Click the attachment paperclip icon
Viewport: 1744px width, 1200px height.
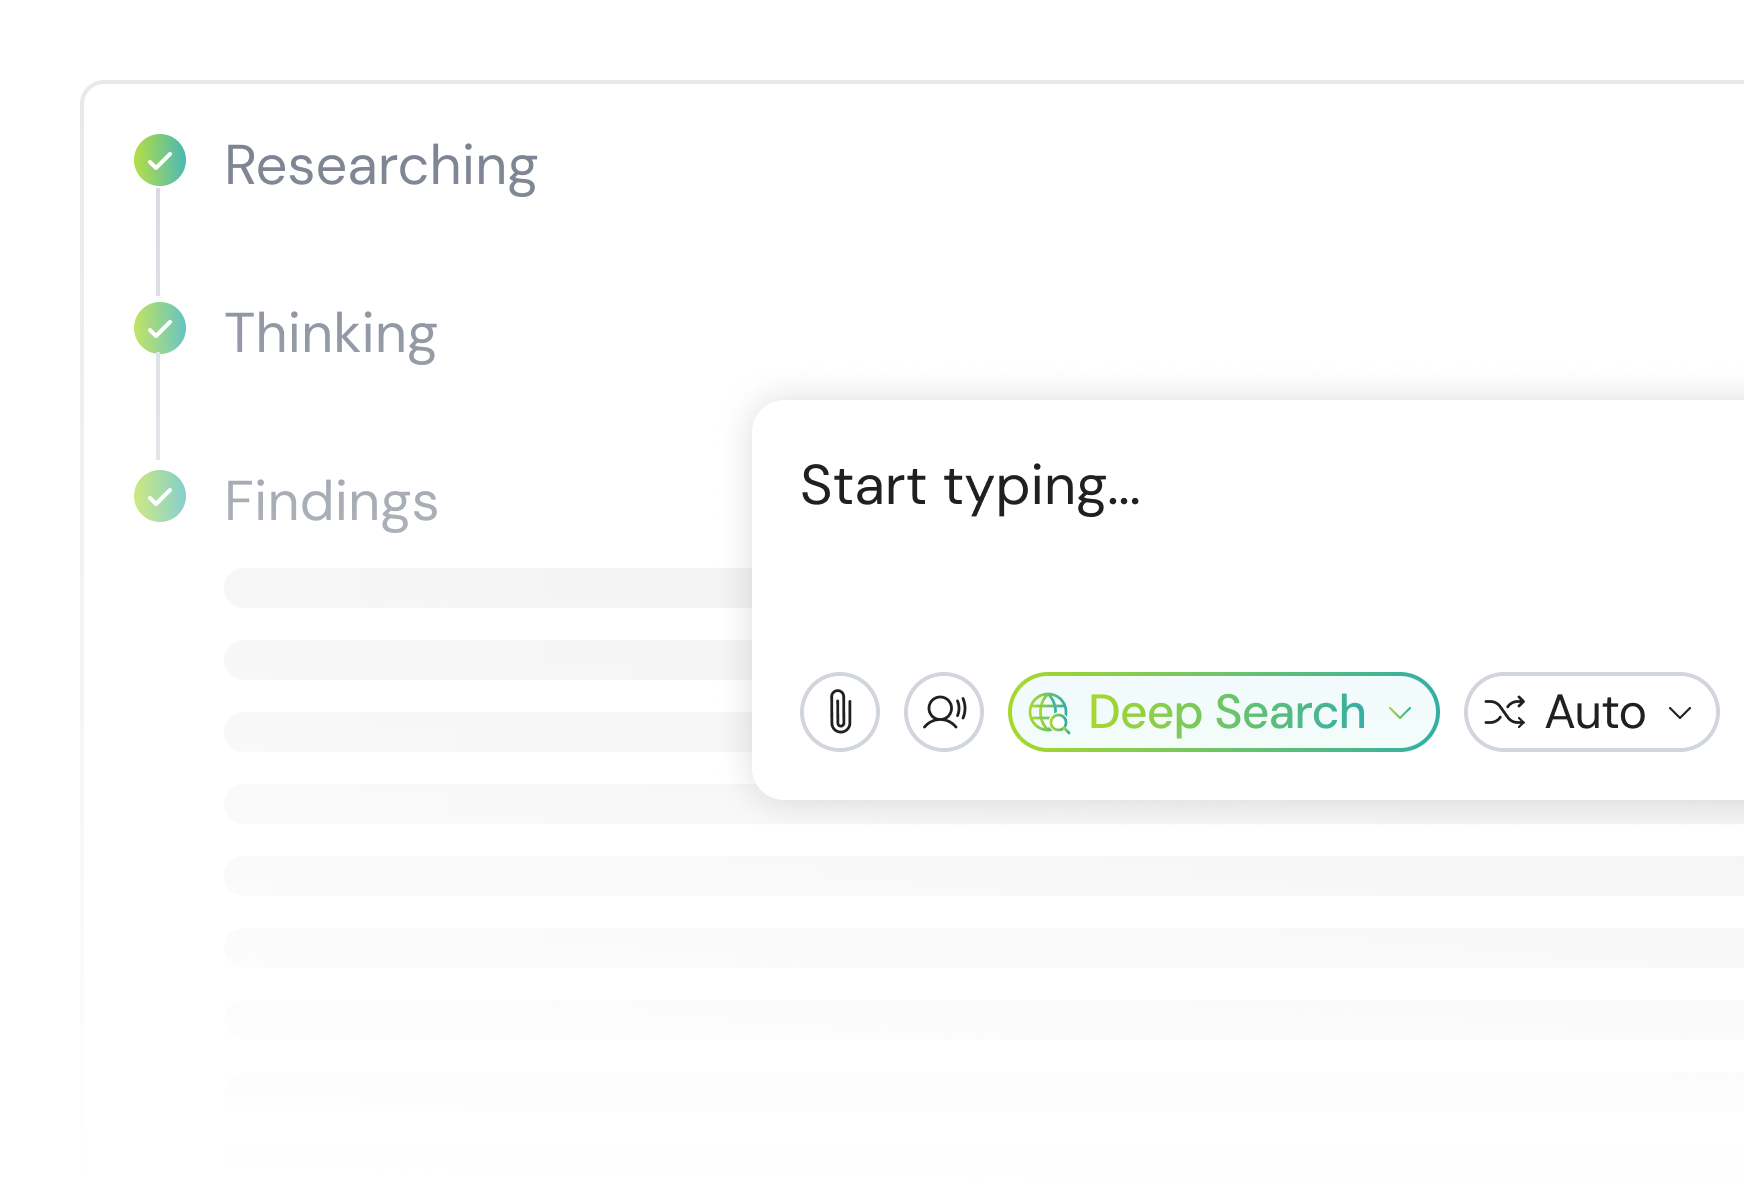coord(840,712)
